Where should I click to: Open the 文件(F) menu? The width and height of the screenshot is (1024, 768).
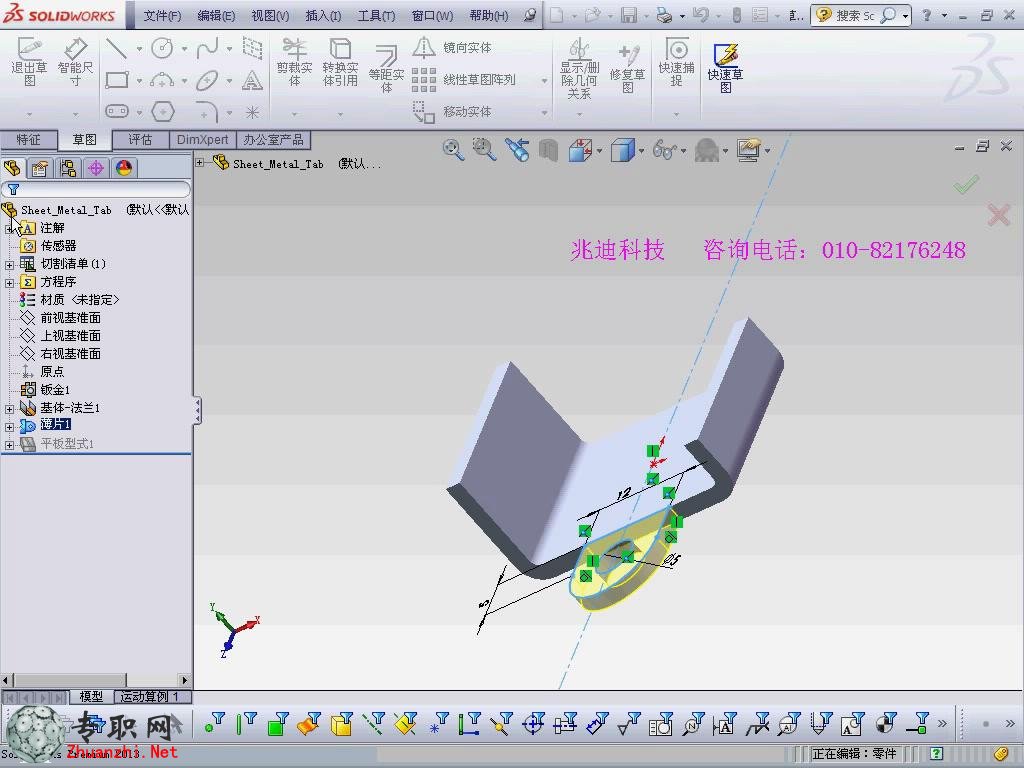point(162,16)
